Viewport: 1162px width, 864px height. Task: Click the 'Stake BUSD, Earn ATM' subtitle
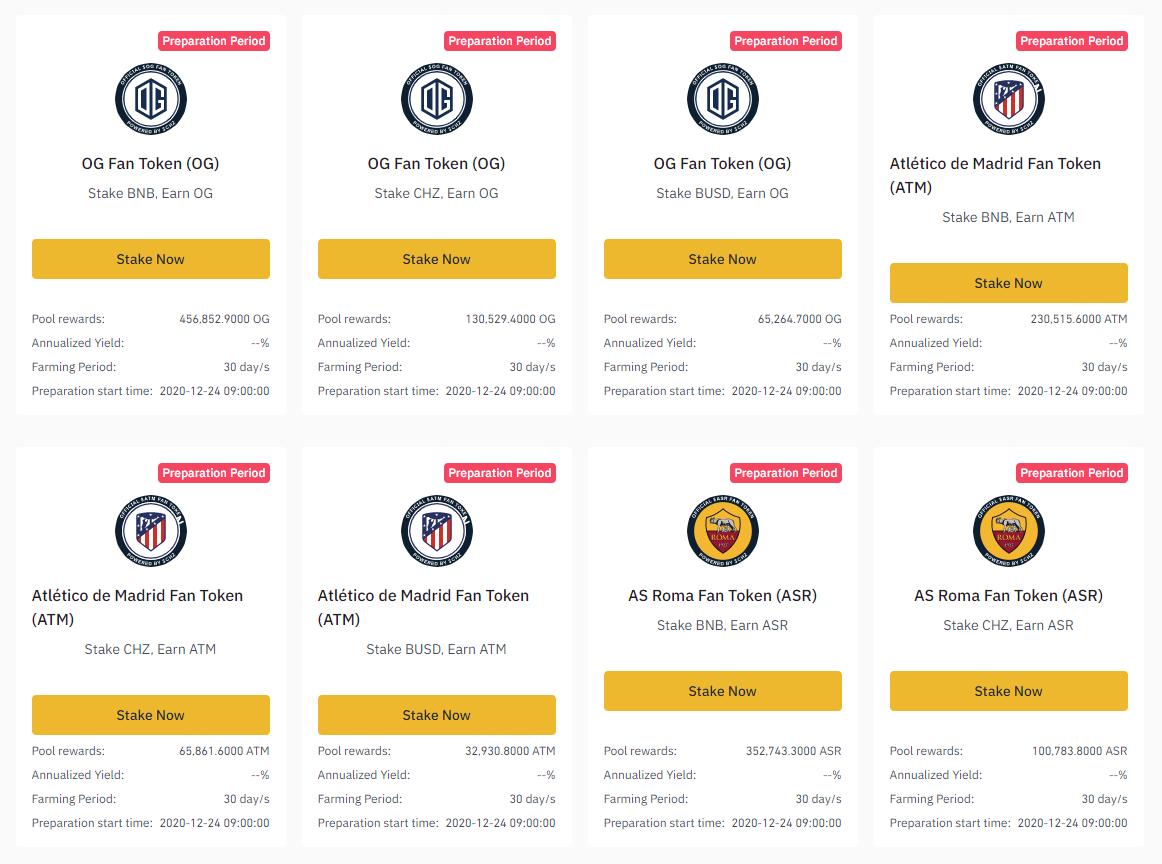pos(436,649)
